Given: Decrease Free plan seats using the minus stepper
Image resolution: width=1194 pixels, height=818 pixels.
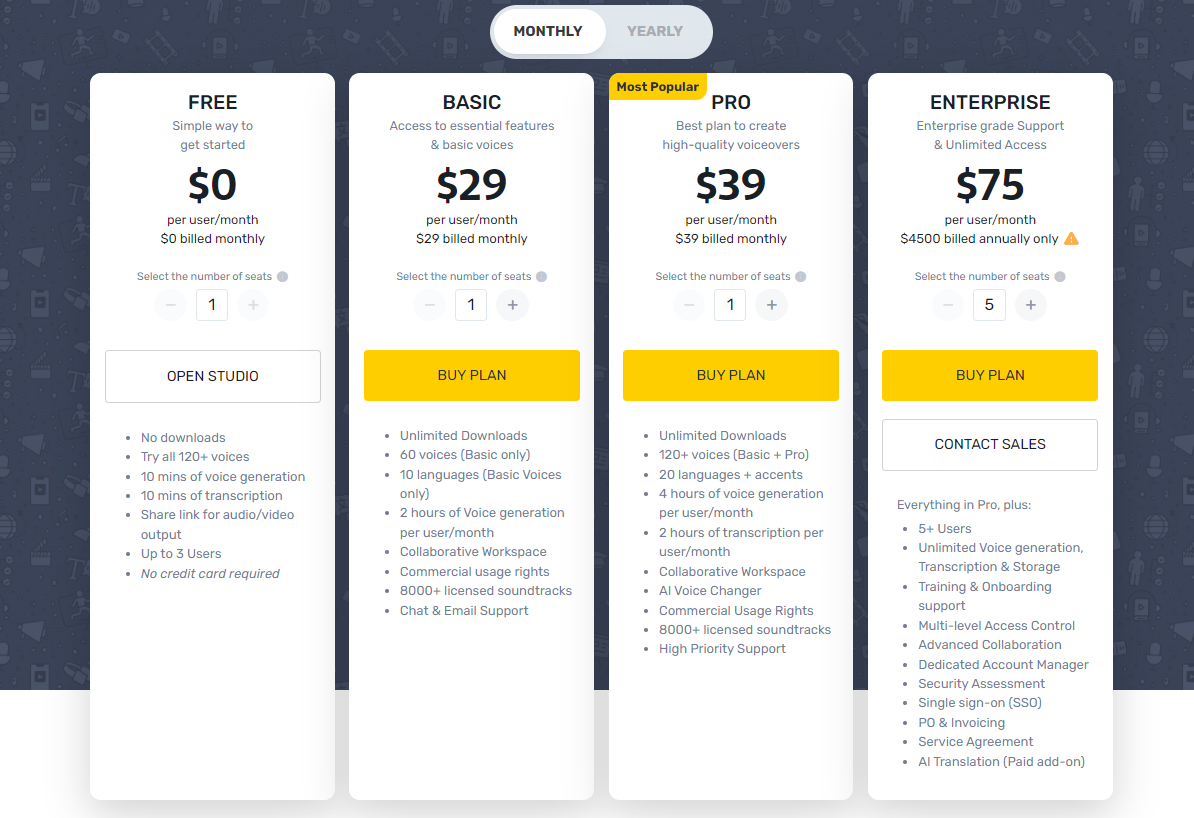Looking at the screenshot, I should pos(171,305).
